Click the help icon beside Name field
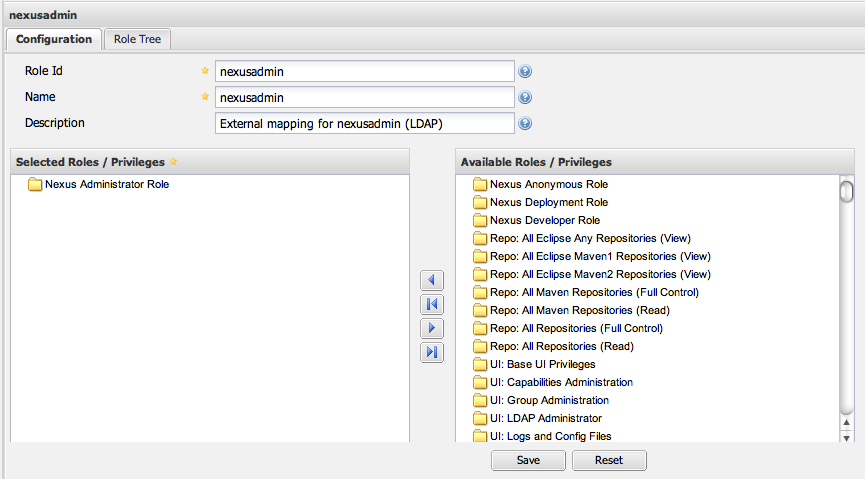This screenshot has height=479, width=865. click(x=525, y=98)
